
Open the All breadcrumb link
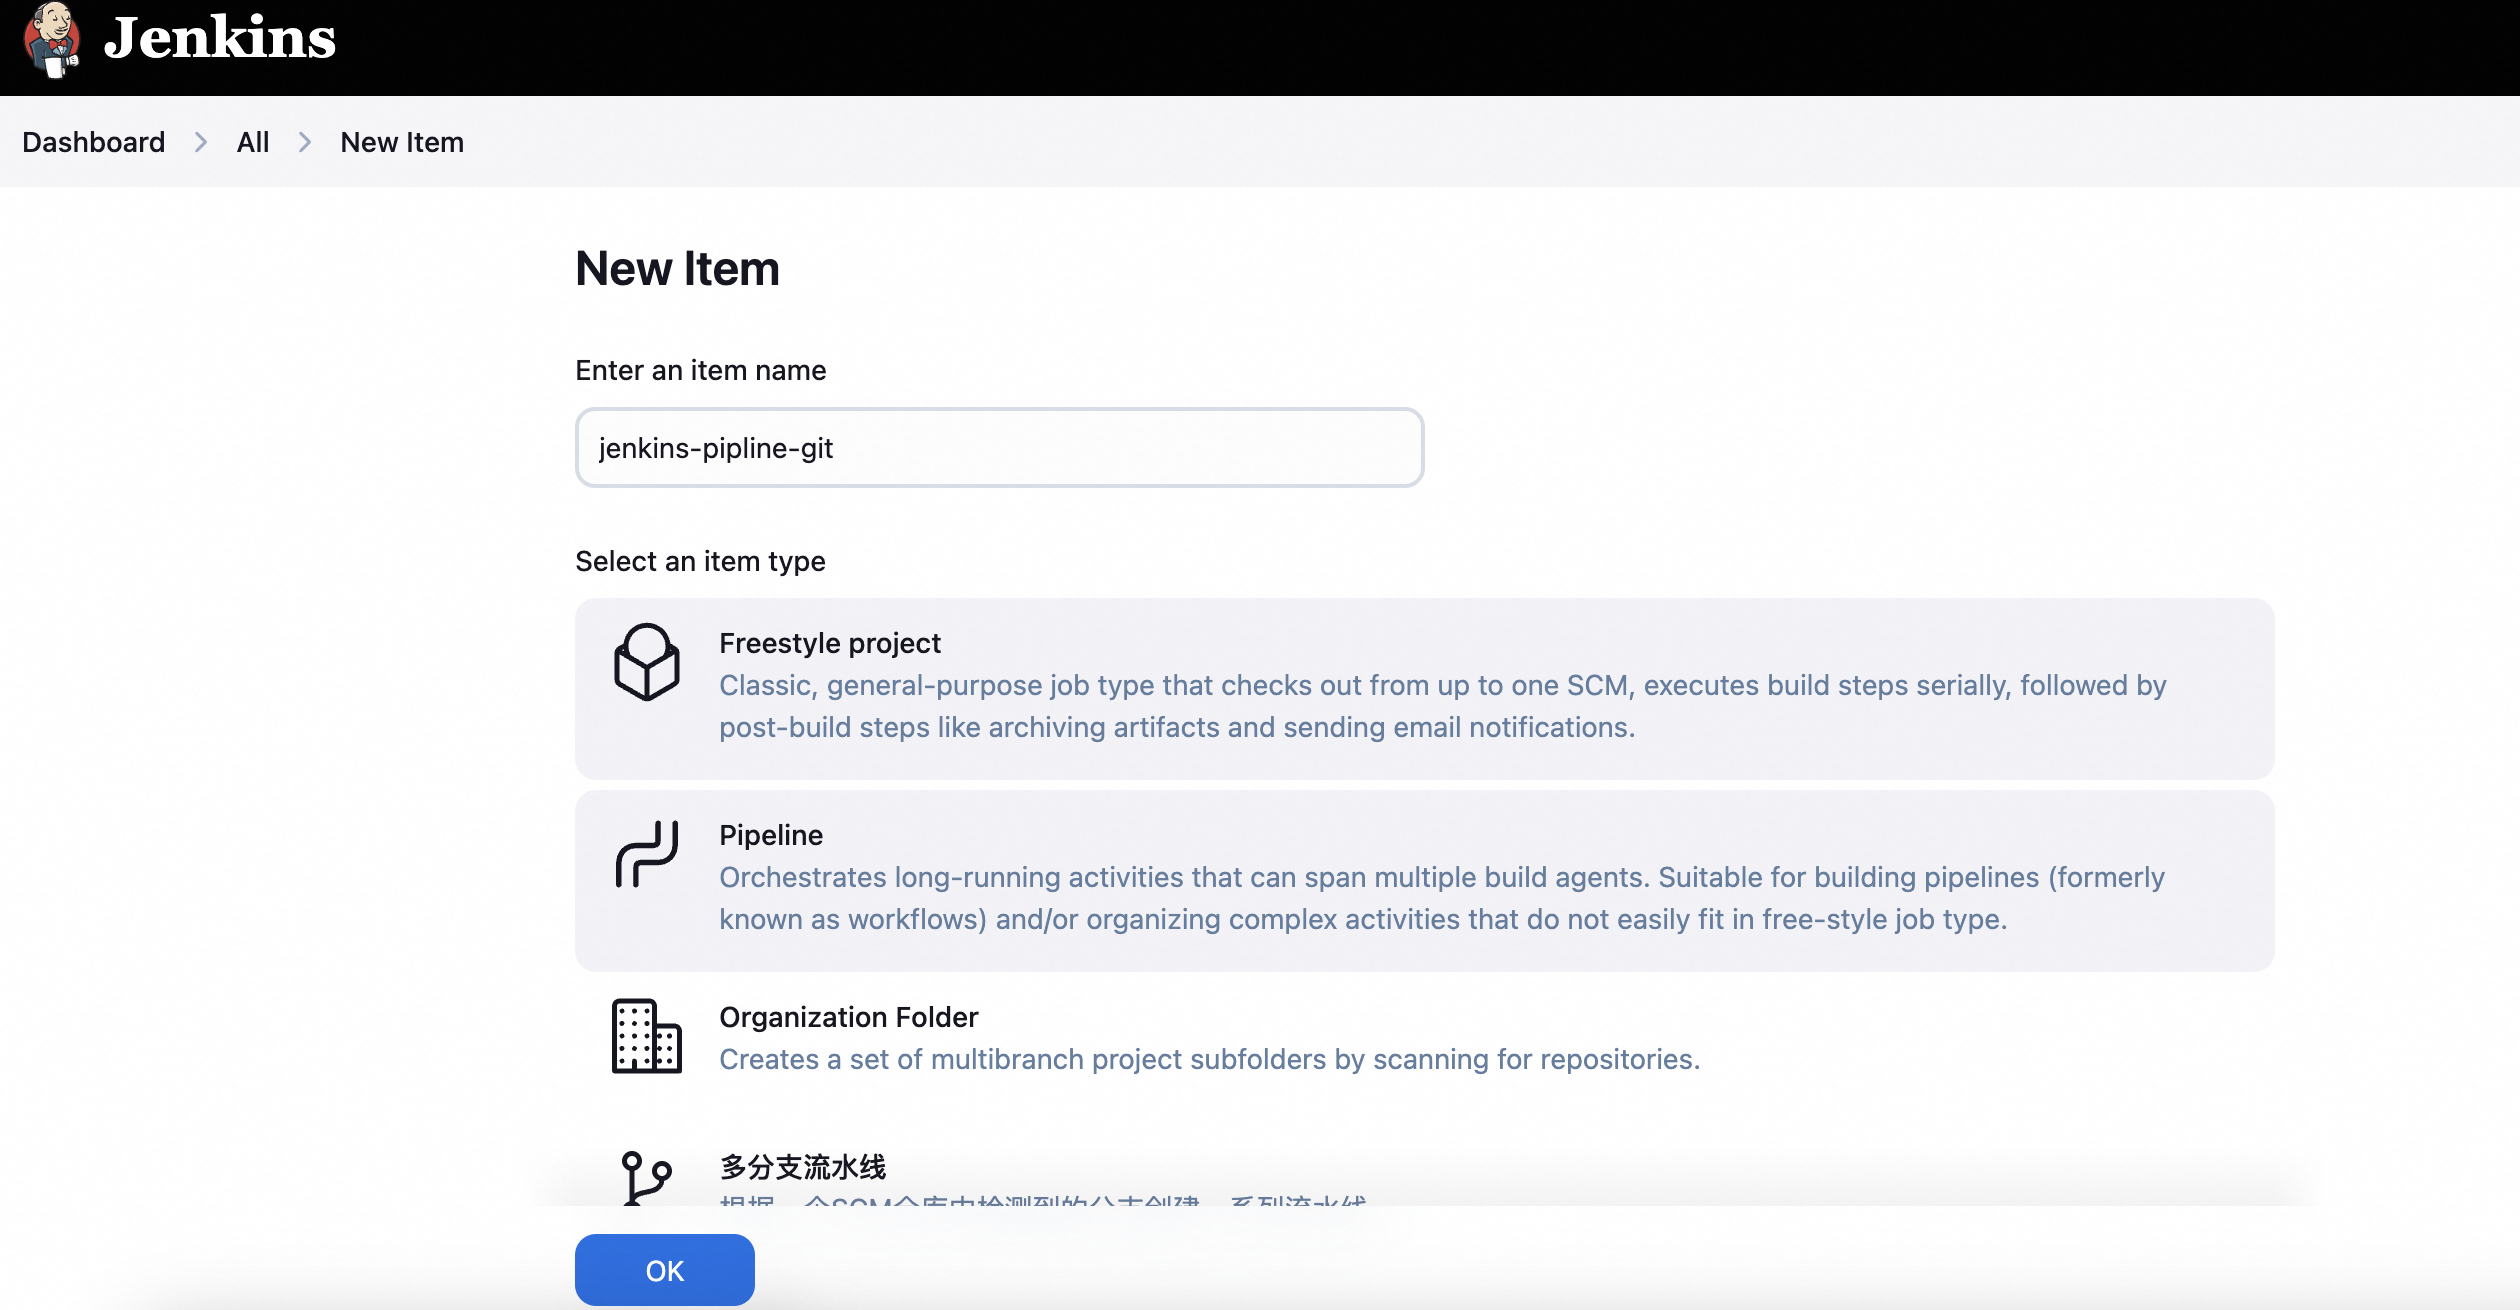click(253, 142)
